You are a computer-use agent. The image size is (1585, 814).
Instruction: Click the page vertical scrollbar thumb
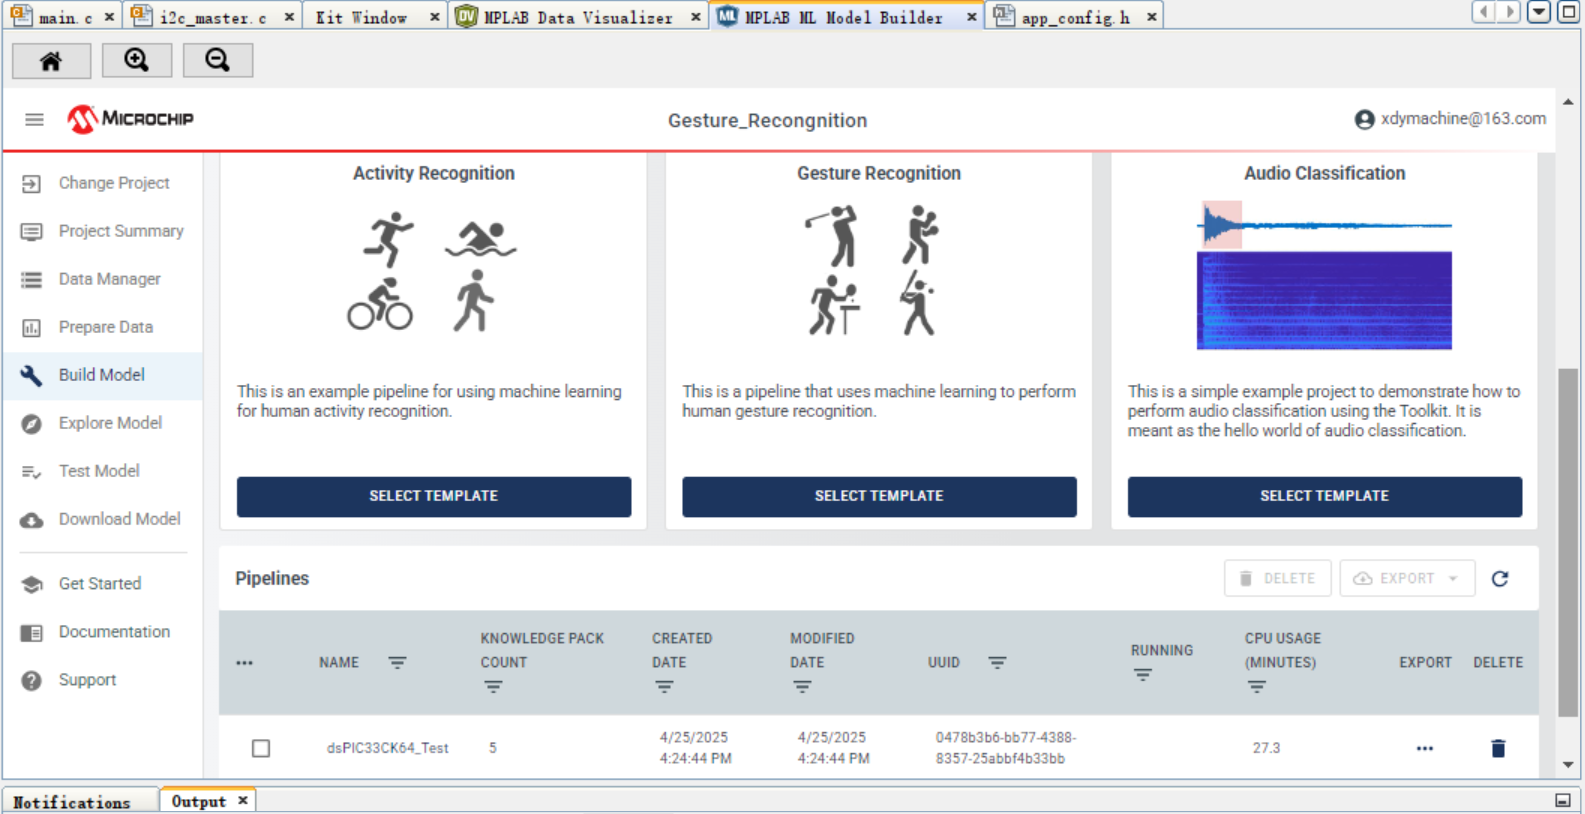click(1568, 543)
